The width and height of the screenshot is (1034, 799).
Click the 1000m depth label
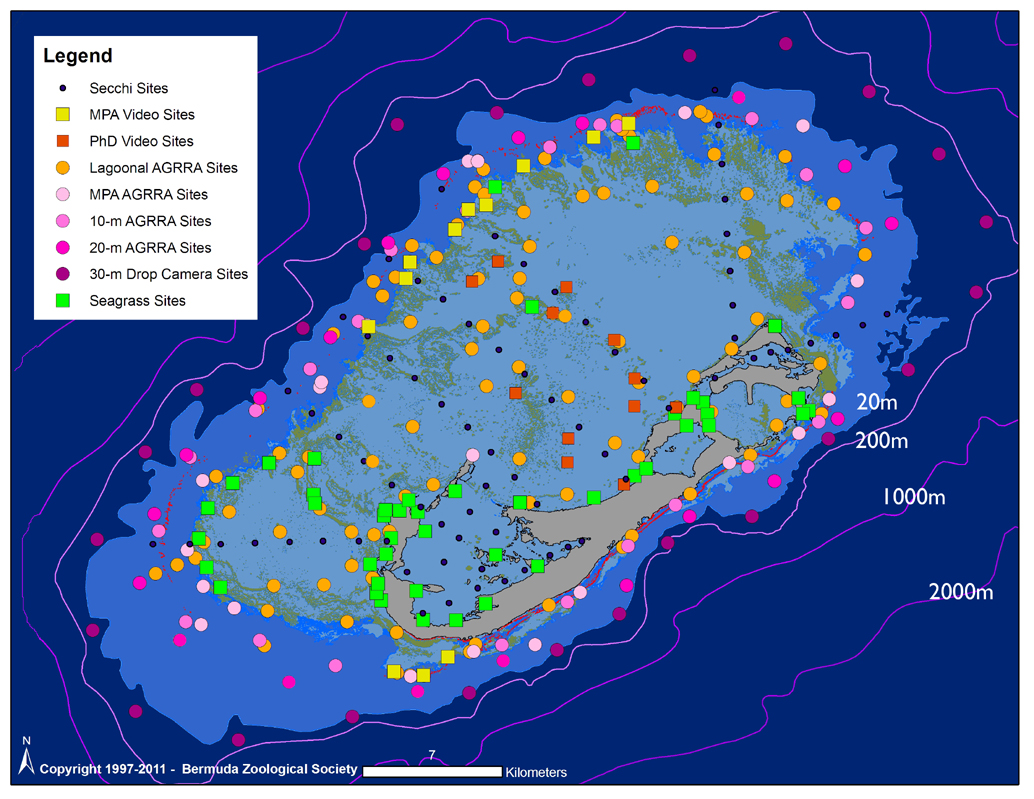point(913,496)
